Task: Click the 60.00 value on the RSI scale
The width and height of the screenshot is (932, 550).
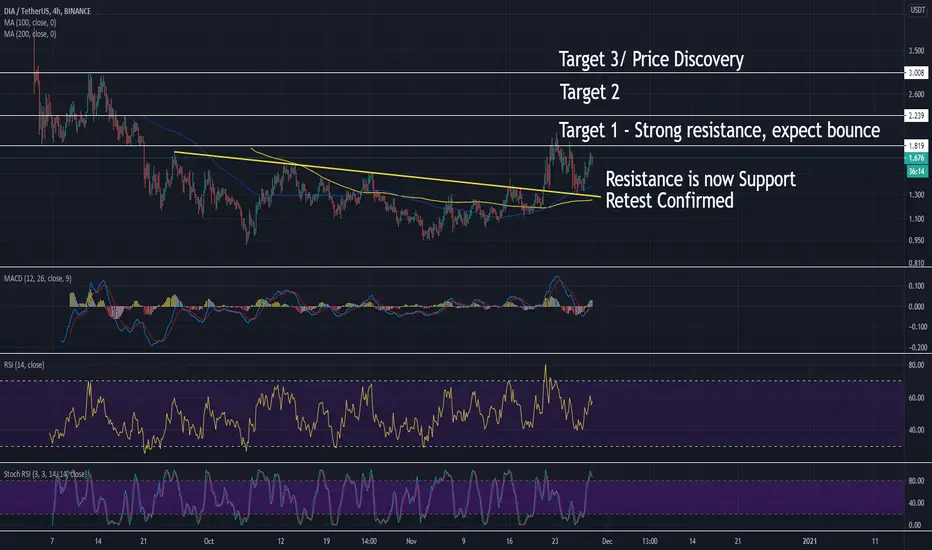Action: [916, 397]
